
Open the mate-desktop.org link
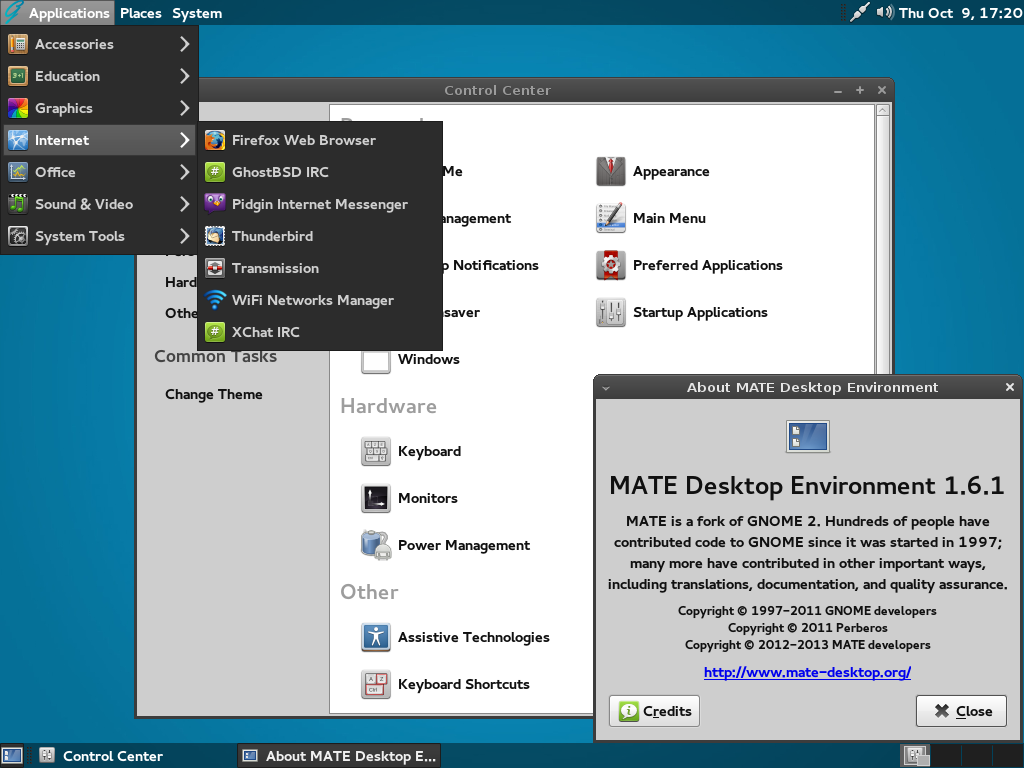807,672
